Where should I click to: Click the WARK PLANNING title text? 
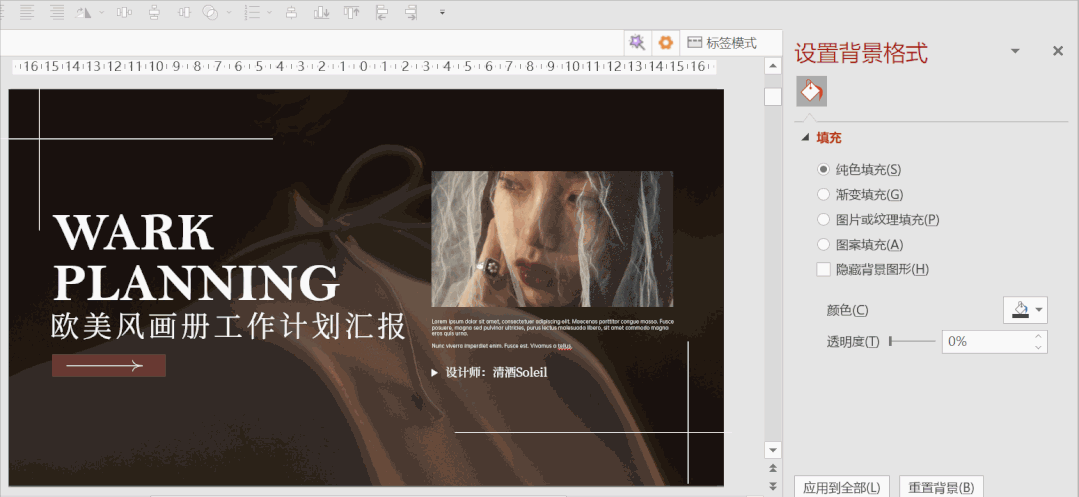coord(196,257)
